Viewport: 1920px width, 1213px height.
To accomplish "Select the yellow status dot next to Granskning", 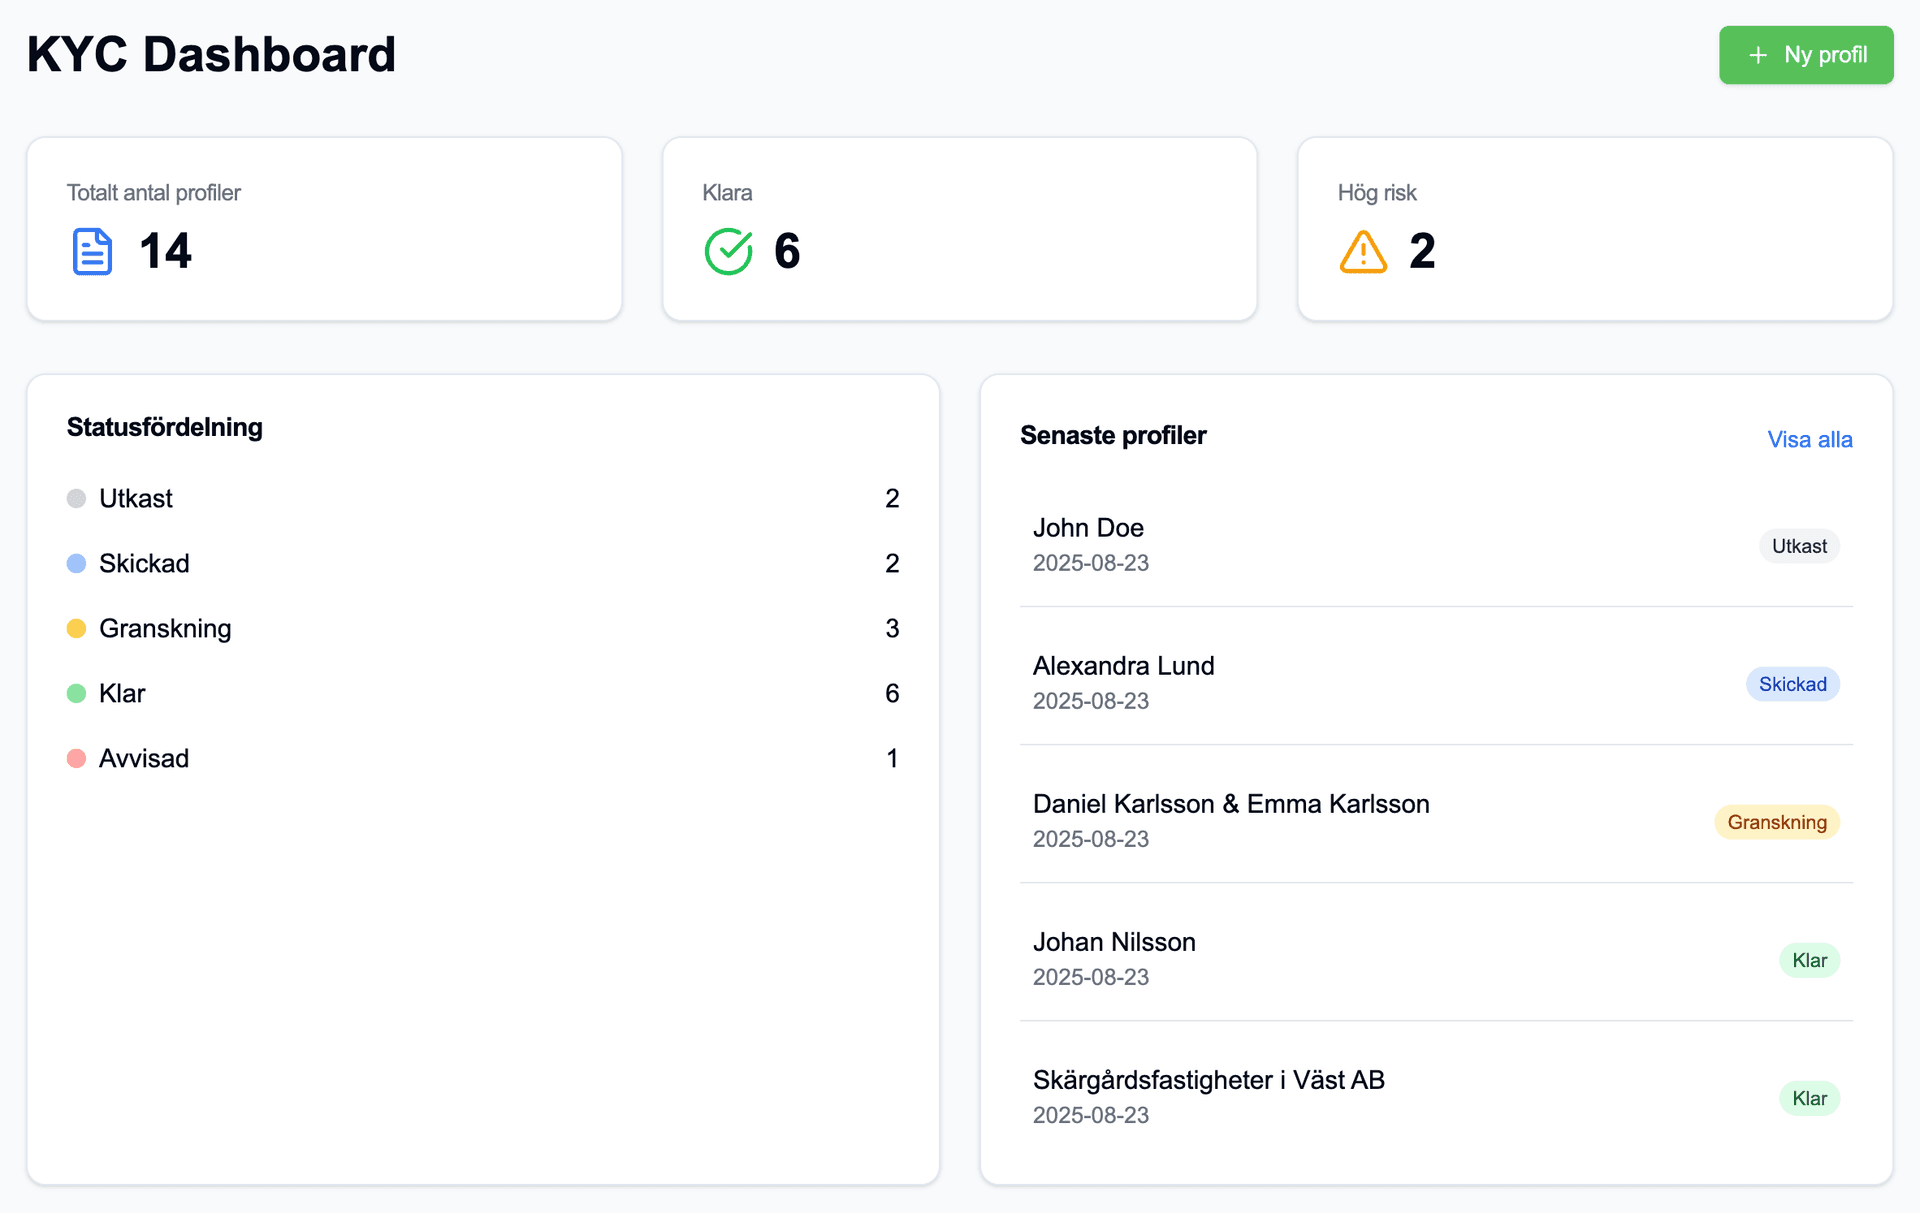I will (x=77, y=627).
